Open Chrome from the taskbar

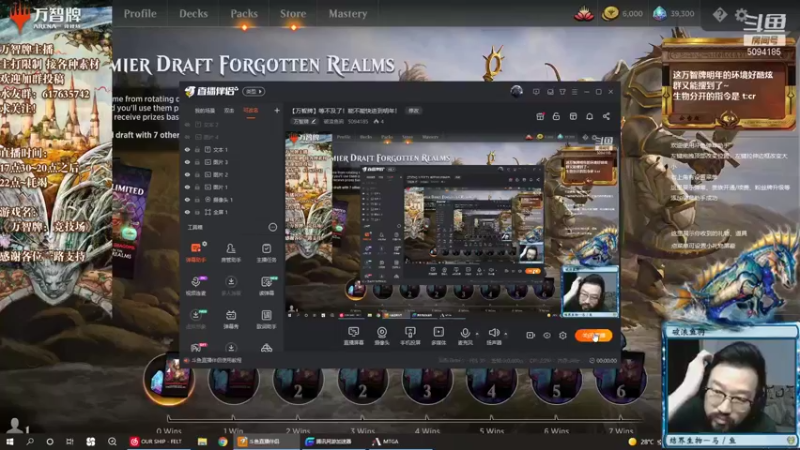point(222,441)
